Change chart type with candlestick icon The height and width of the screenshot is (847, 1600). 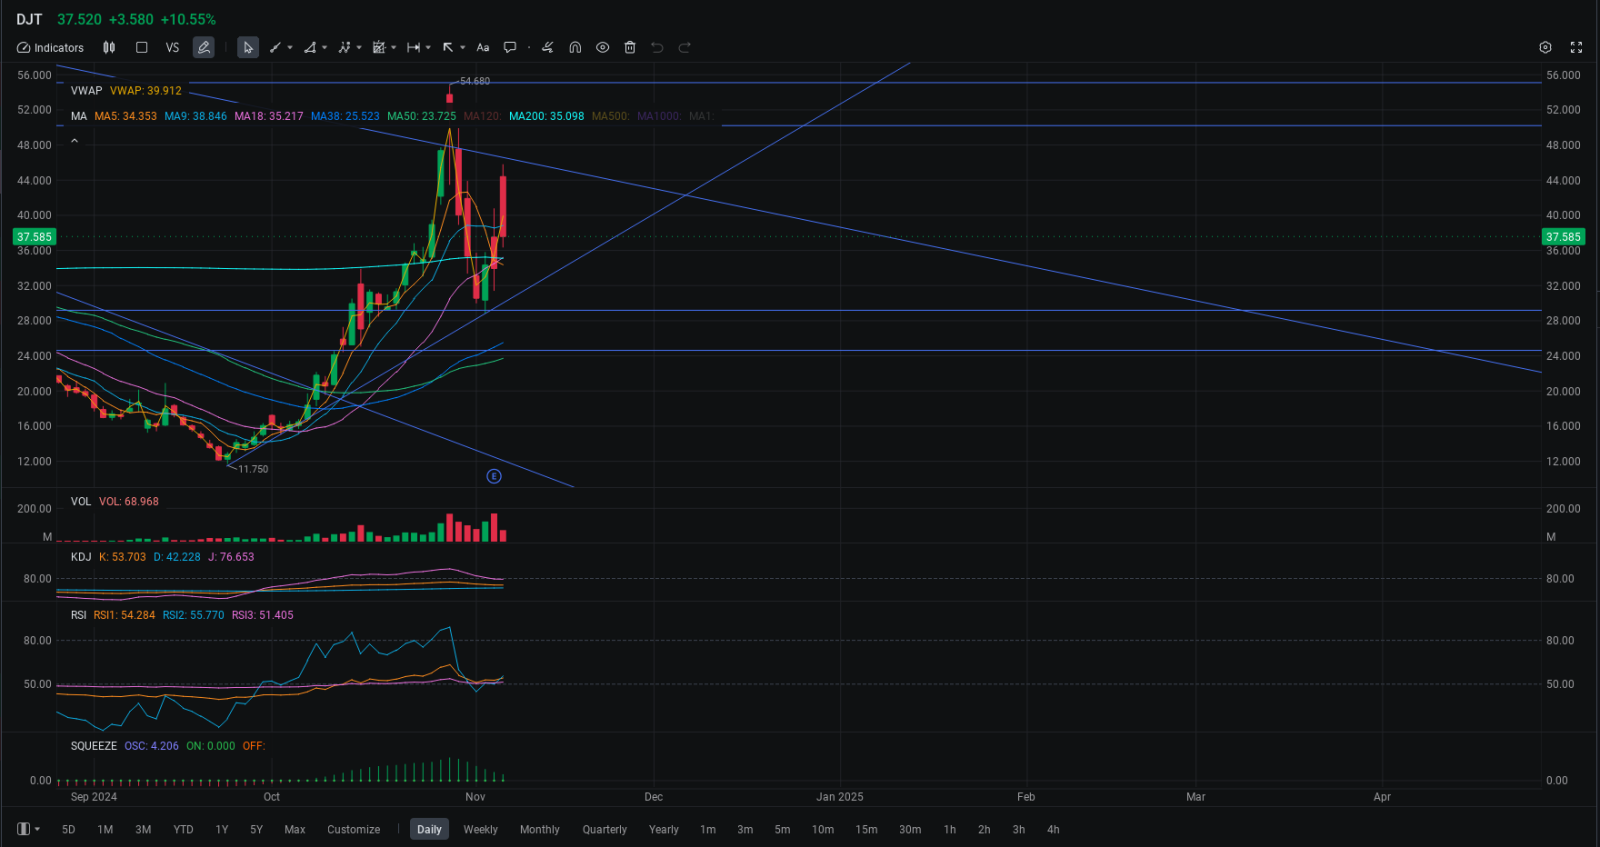(109, 47)
